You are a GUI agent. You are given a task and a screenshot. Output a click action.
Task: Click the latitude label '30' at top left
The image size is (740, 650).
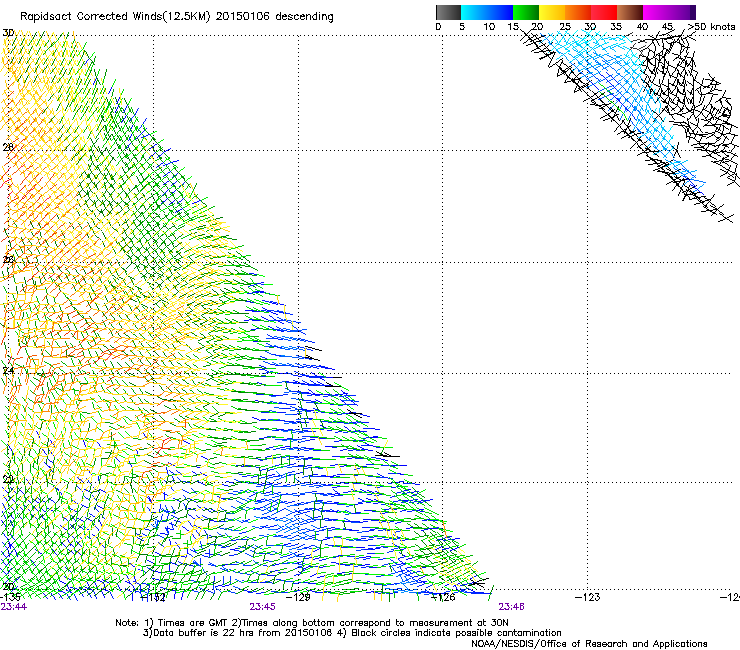(x=8, y=33)
